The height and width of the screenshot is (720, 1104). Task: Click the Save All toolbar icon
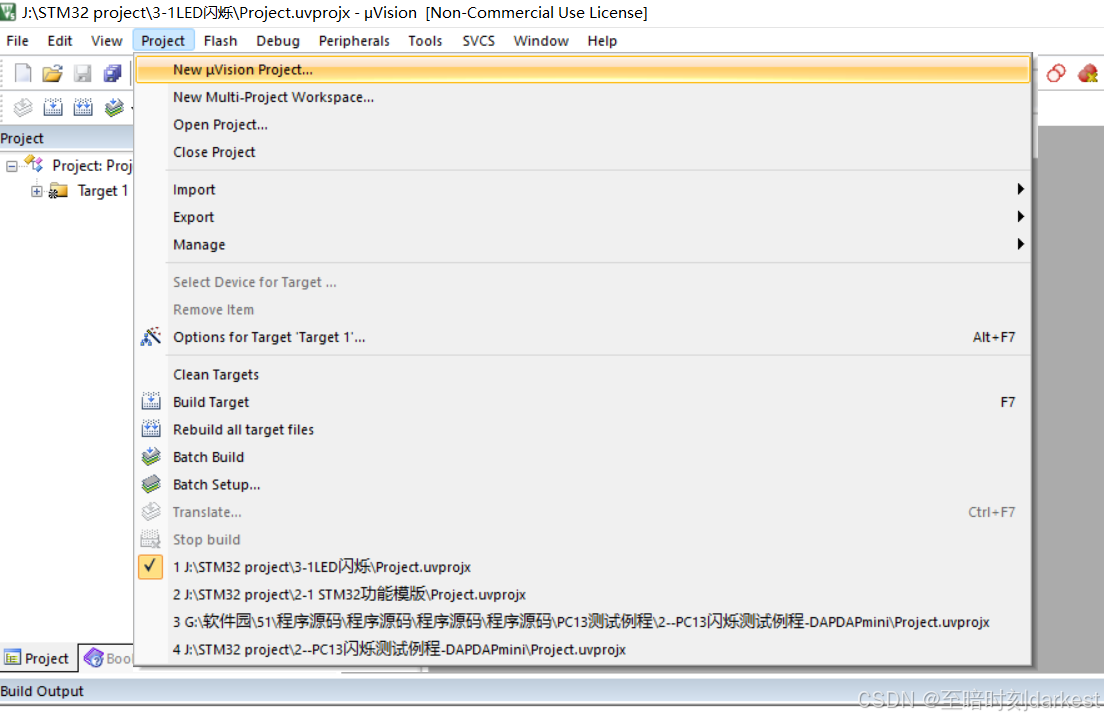pyautogui.click(x=112, y=73)
